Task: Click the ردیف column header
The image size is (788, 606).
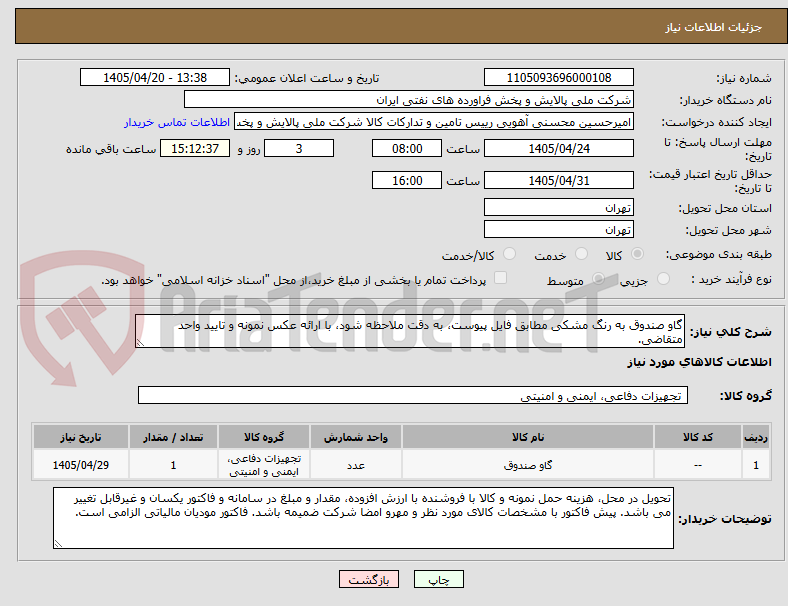Action: [x=755, y=437]
